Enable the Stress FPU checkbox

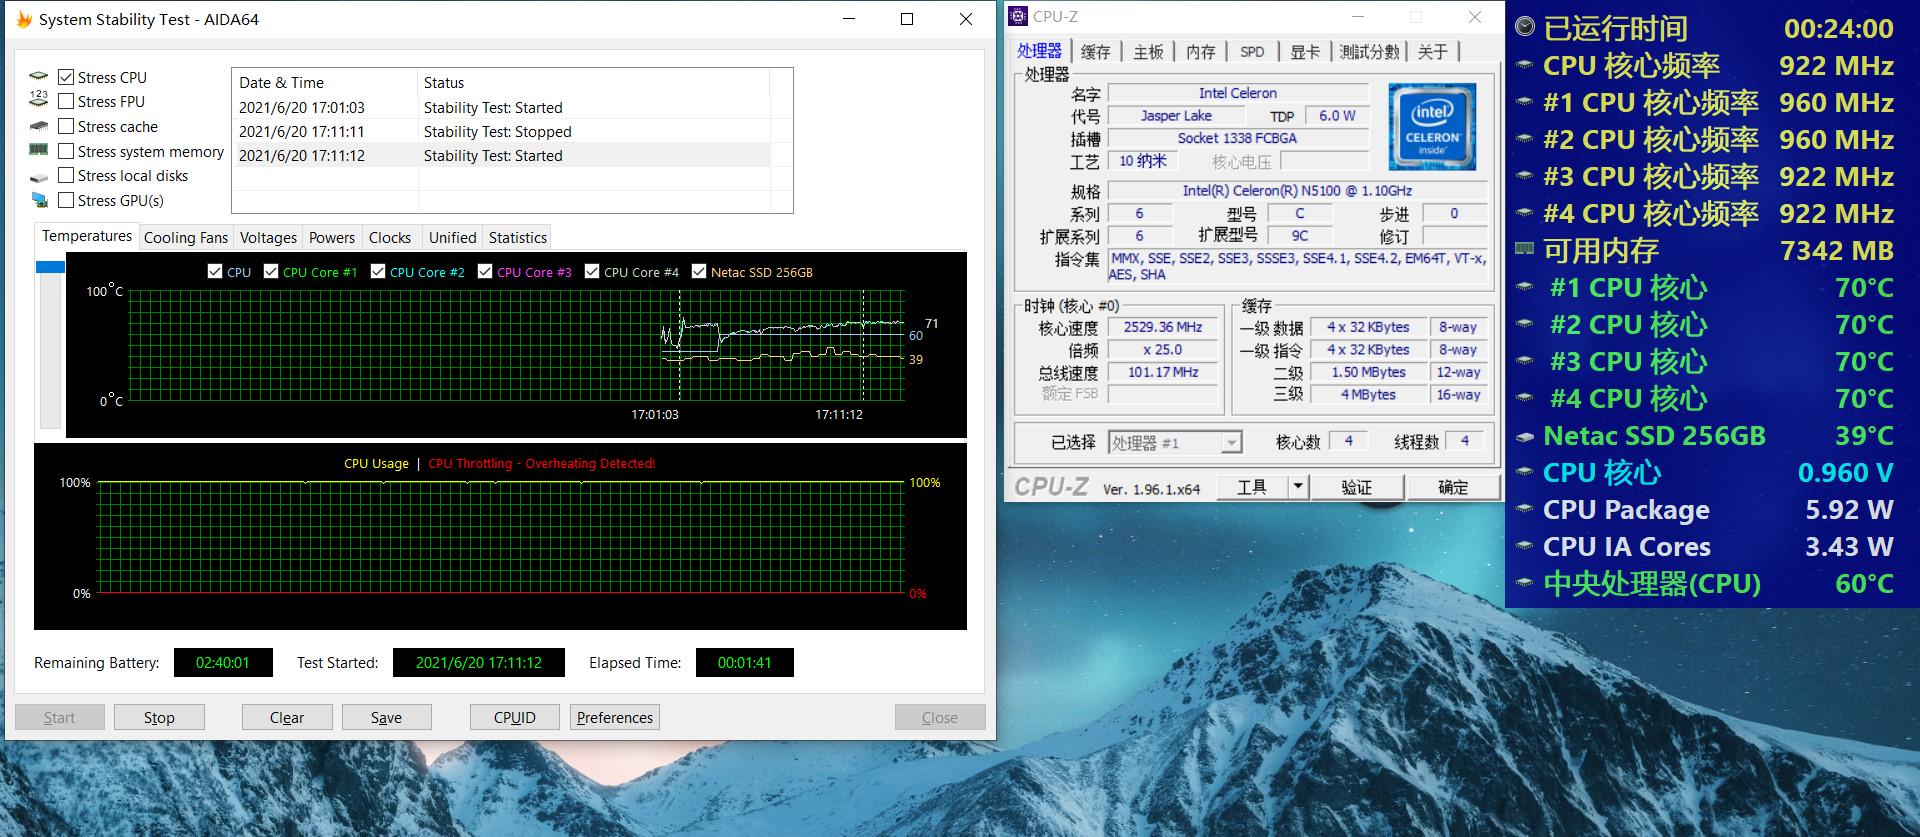click(66, 101)
